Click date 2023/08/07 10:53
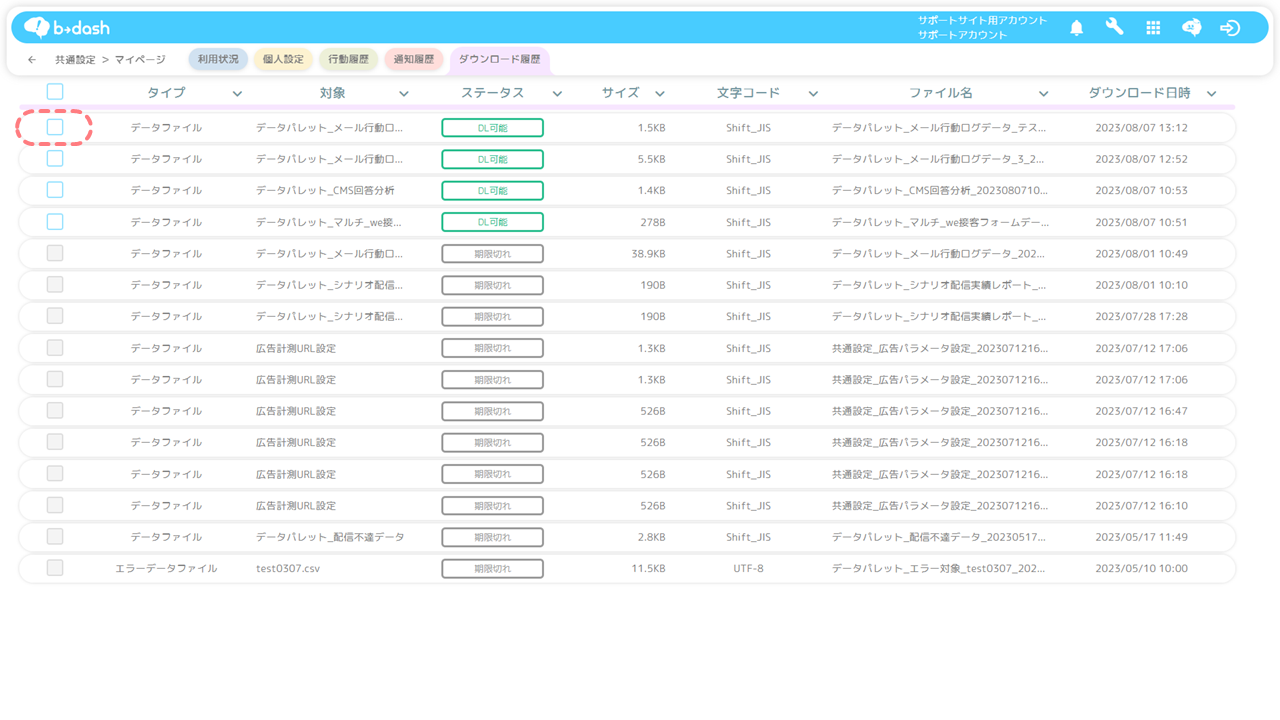The height and width of the screenshot is (720, 1280). tap(1141, 190)
